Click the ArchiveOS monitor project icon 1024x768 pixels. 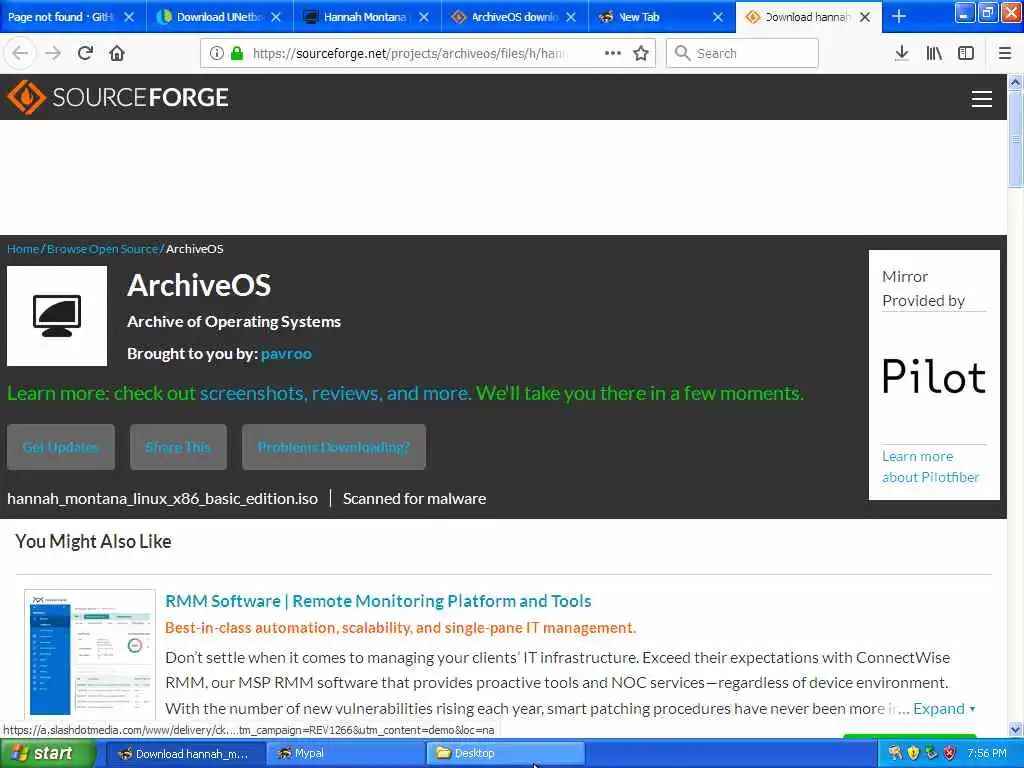57,315
